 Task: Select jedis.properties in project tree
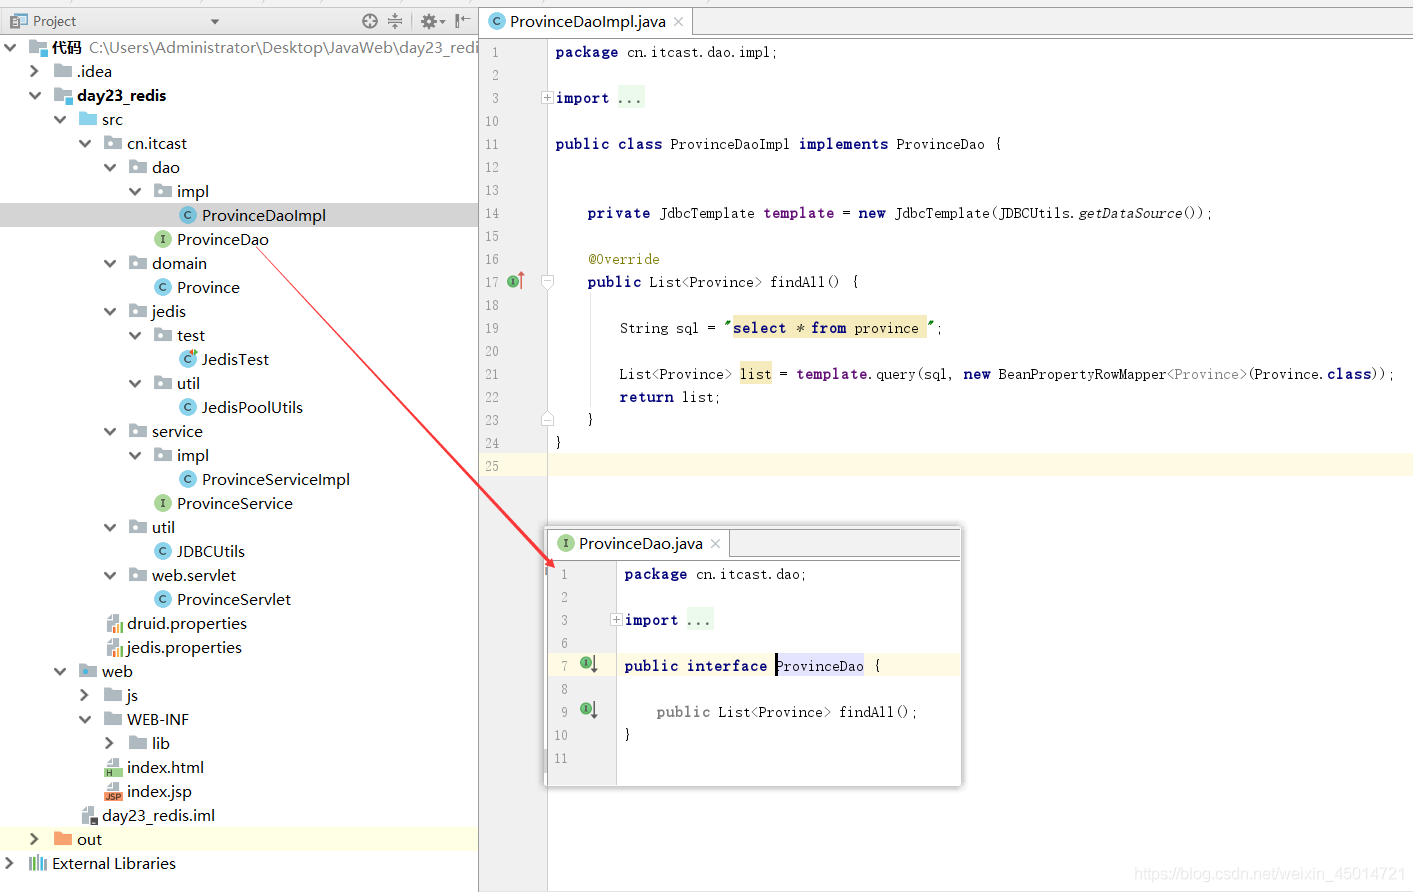pos(184,647)
